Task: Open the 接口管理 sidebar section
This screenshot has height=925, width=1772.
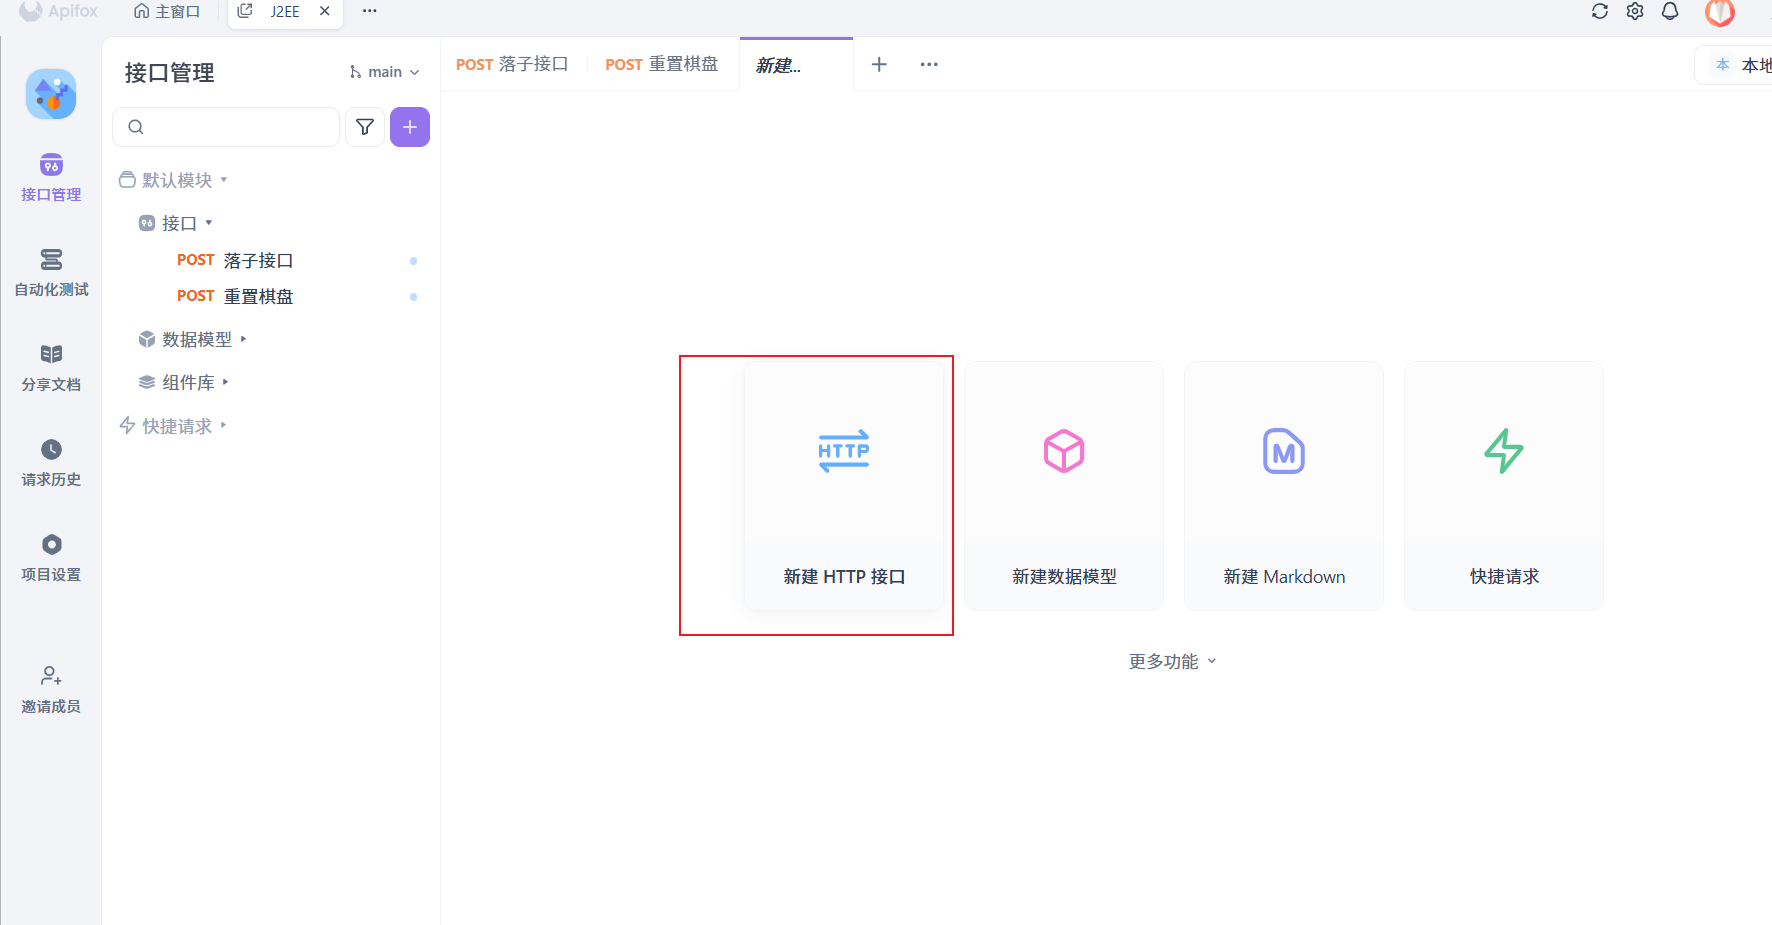Action: 51,178
